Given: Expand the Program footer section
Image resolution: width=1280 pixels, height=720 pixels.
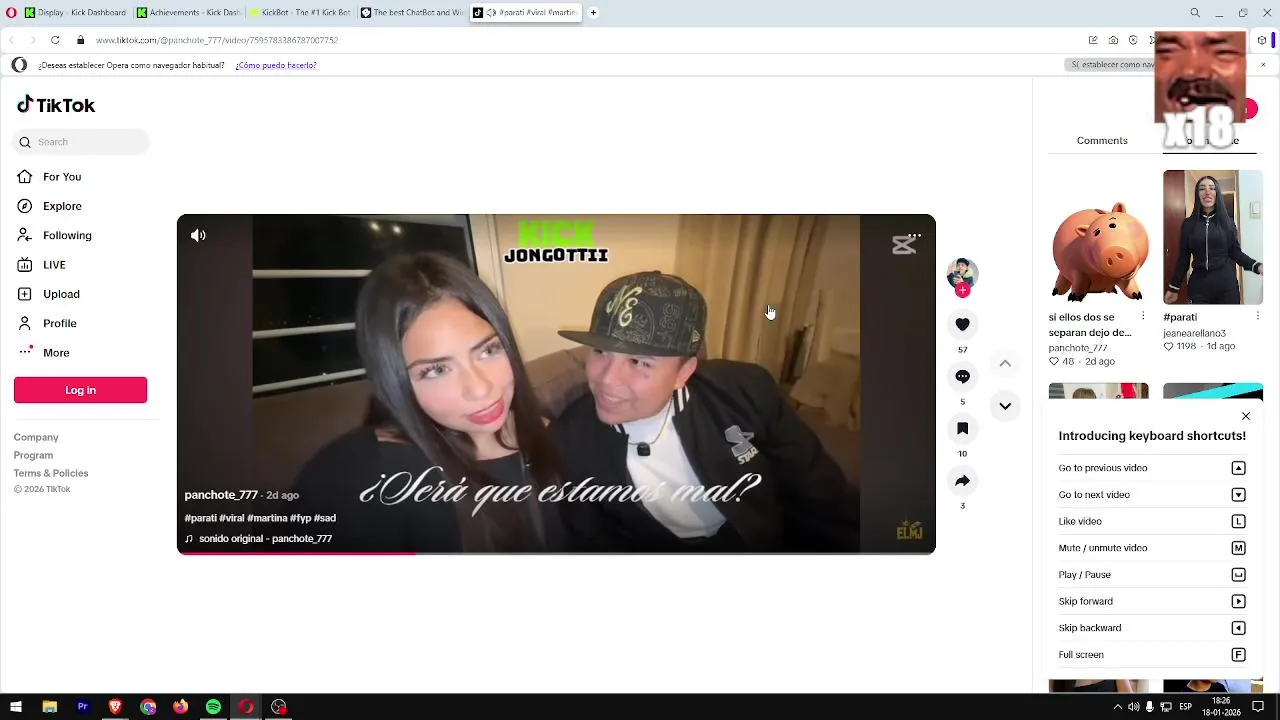Looking at the screenshot, I should (x=33, y=455).
